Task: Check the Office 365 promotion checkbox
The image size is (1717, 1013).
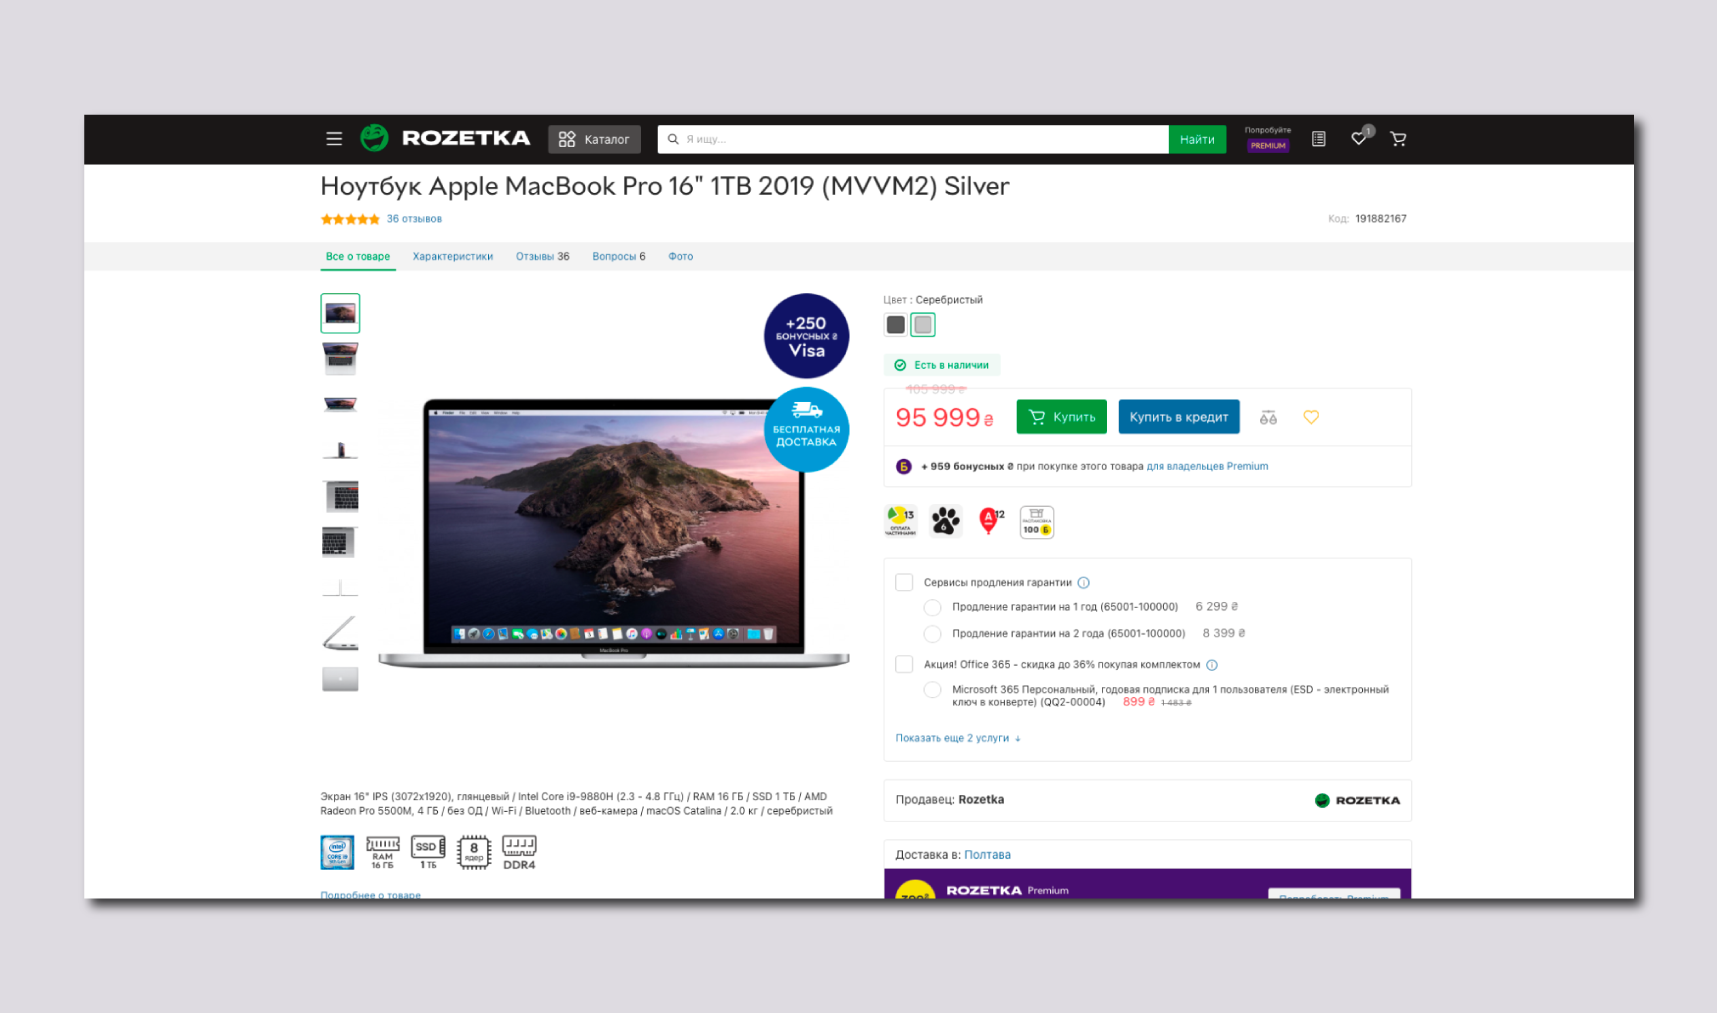Action: [x=904, y=664]
